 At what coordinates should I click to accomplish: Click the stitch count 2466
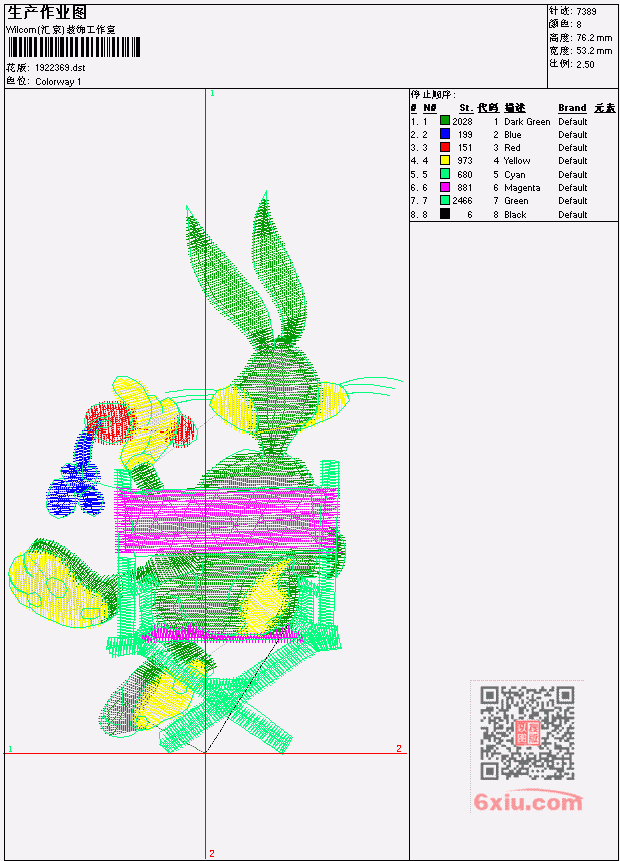click(462, 201)
